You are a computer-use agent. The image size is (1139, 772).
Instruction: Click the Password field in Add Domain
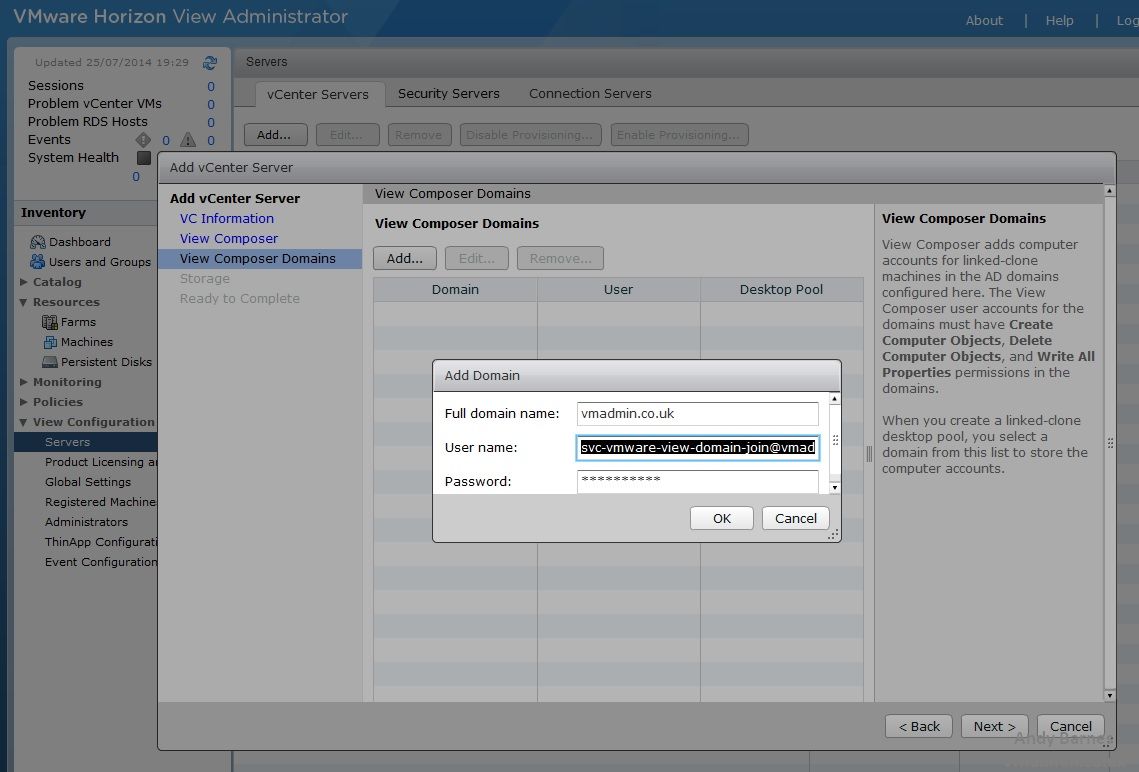click(x=697, y=481)
